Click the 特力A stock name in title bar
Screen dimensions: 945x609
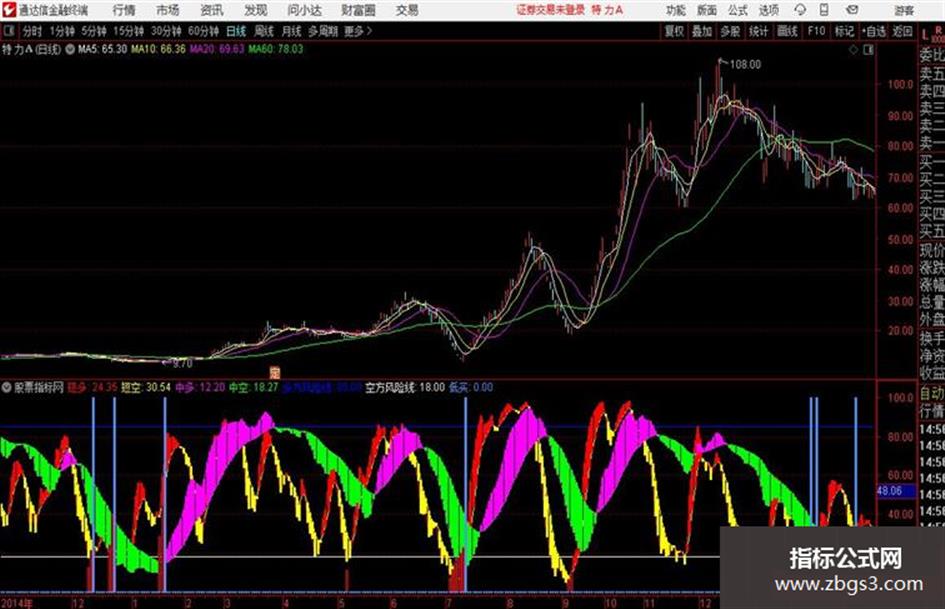[x=607, y=10]
